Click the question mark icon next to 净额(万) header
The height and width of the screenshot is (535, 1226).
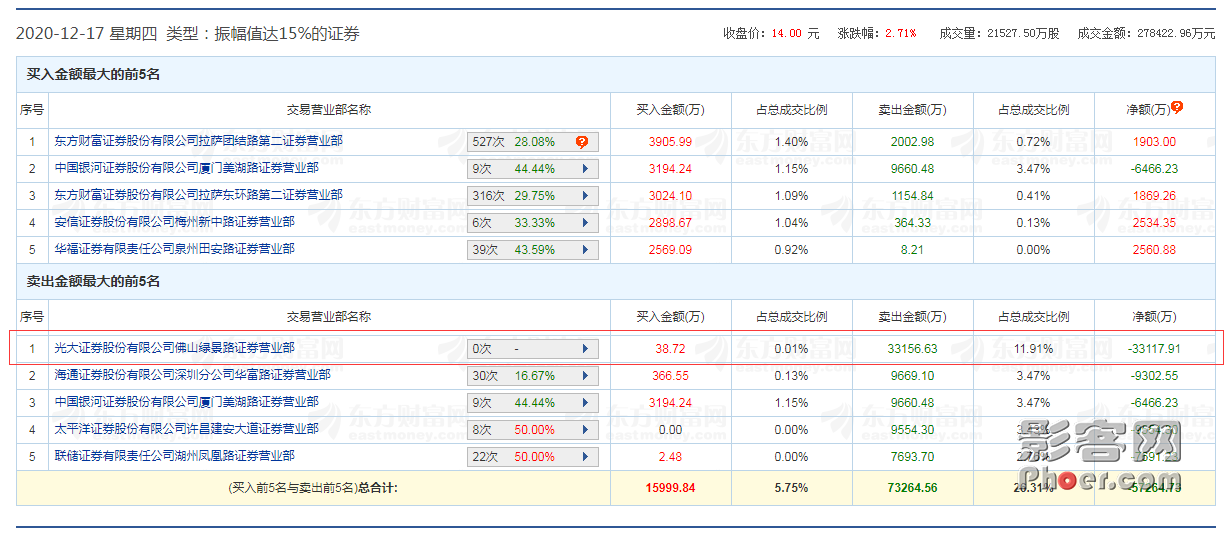1177,107
